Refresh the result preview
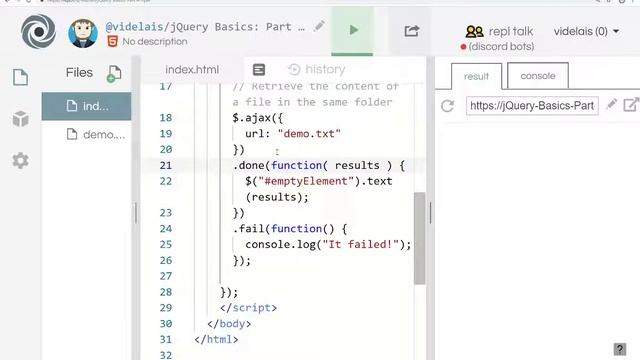The image size is (640, 360). [447, 106]
